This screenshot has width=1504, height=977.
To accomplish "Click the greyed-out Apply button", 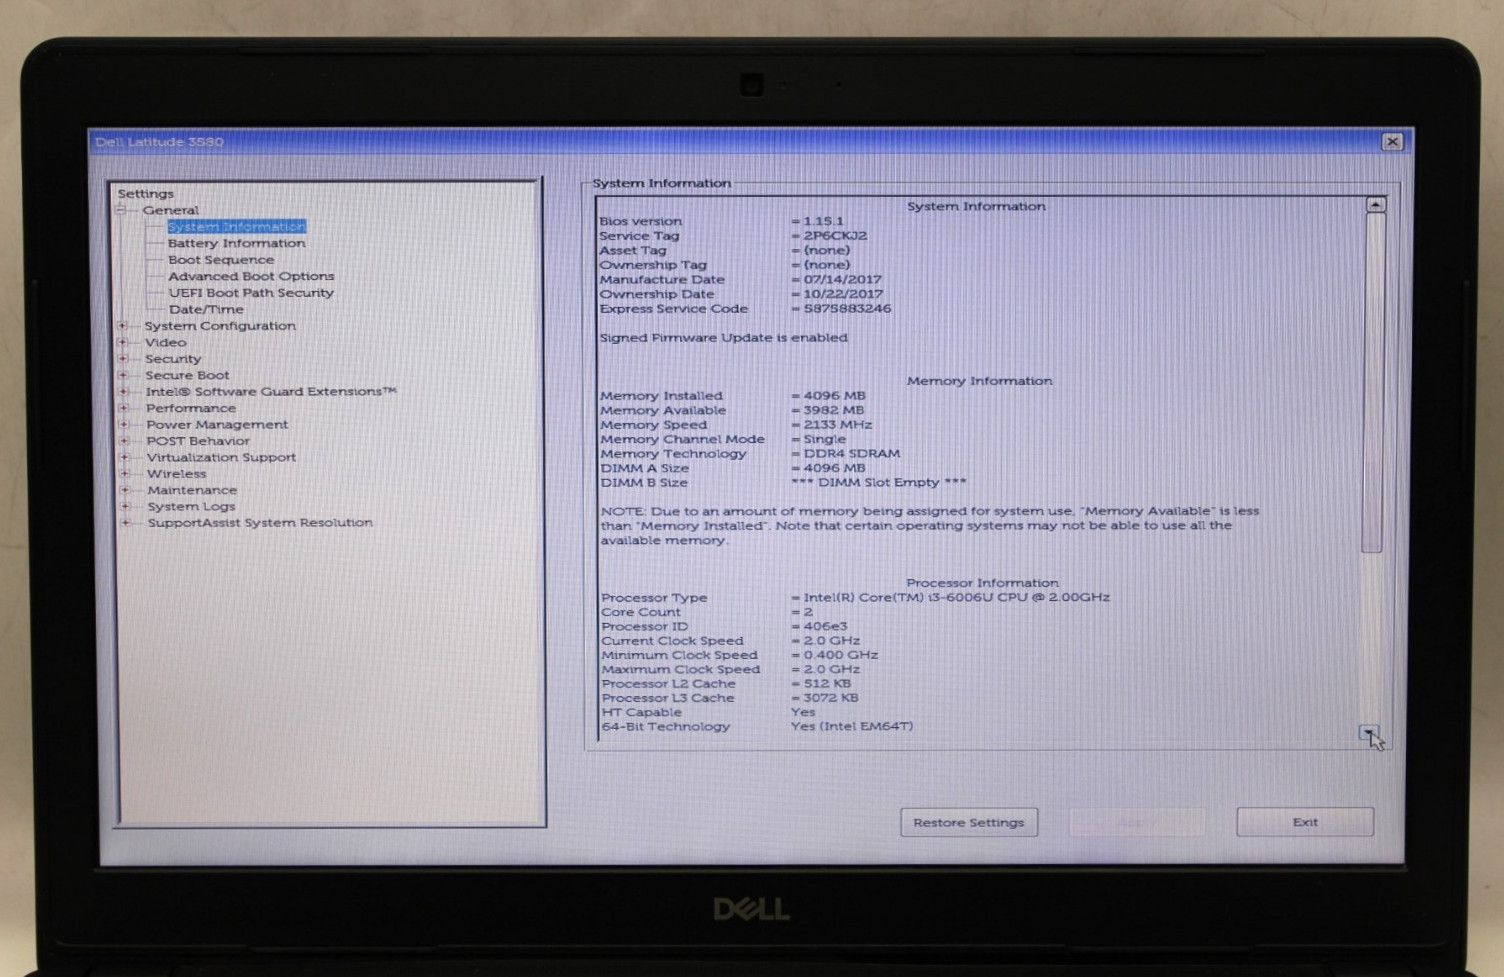I will [1137, 822].
